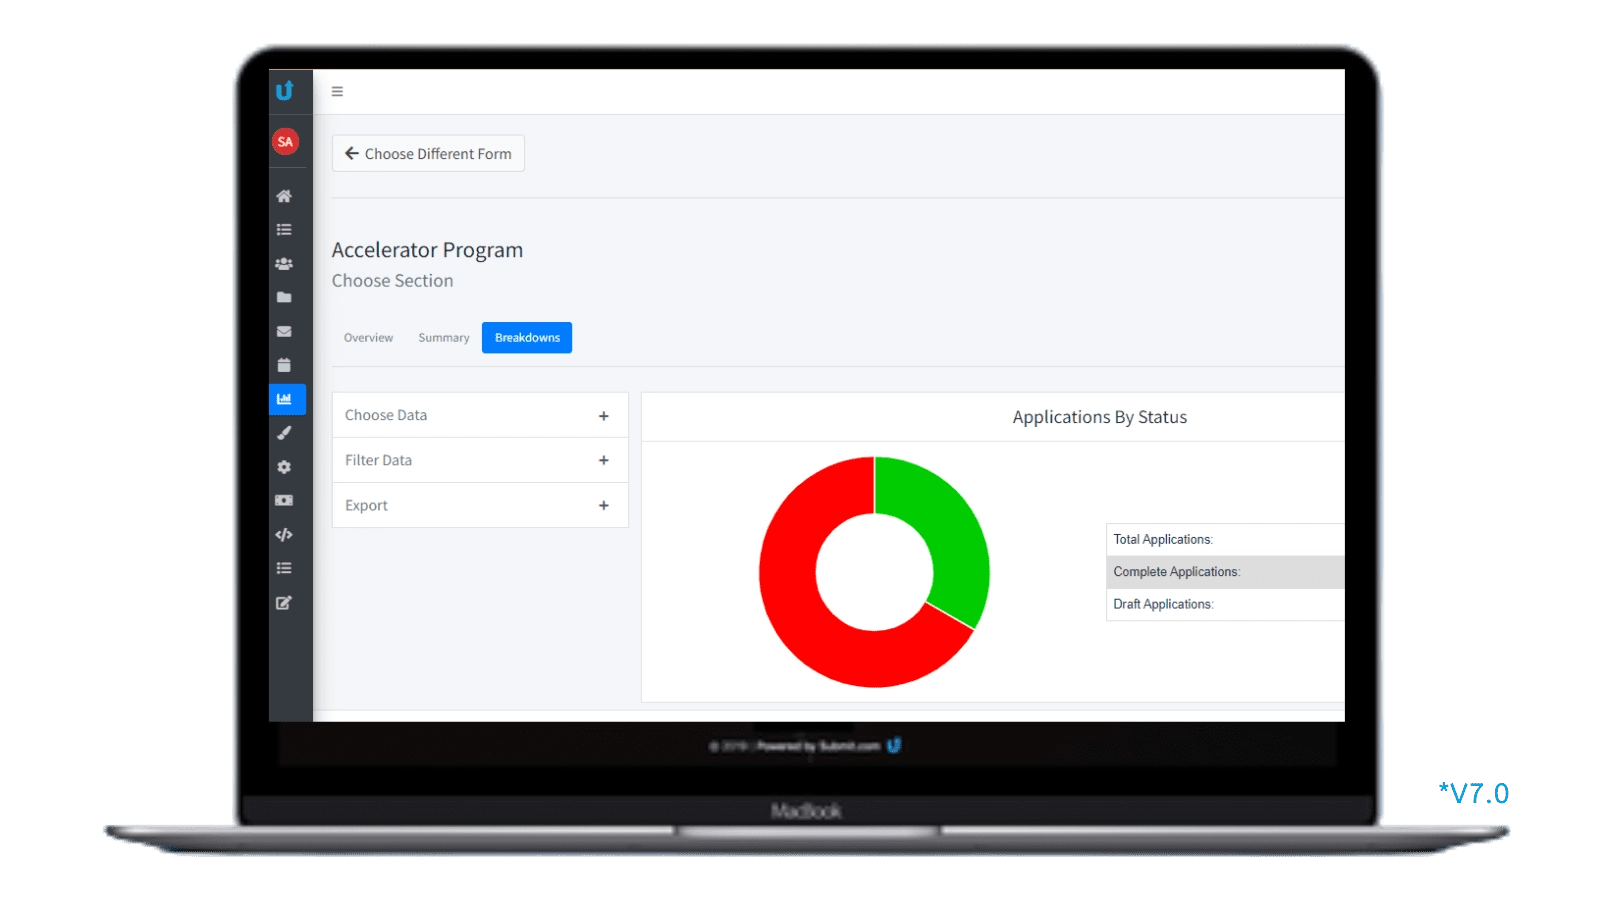Toggle the hamburger menu at top left
Image resolution: width=1600 pixels, height=900 pixels.
pyautogui.click(x=337, y=91)
